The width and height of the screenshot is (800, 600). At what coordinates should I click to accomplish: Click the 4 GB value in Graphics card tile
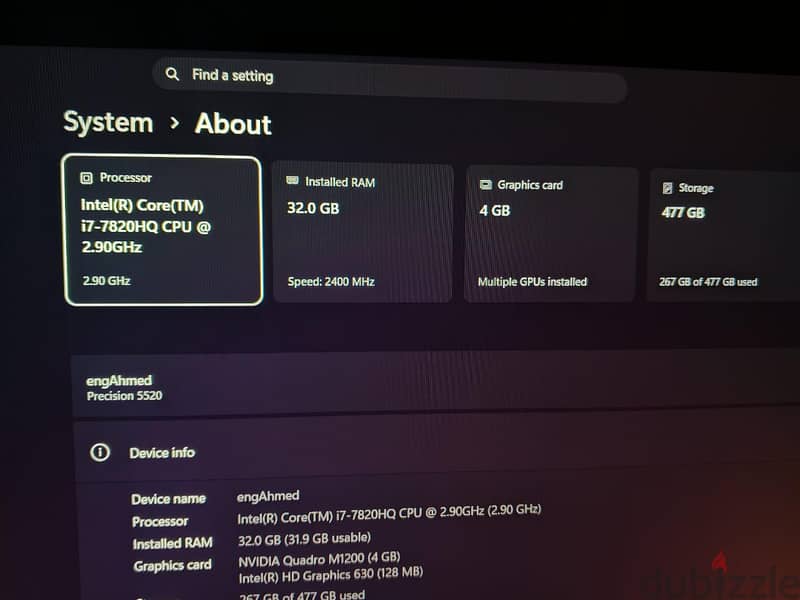pyautogui.click(x=494, y=210)
